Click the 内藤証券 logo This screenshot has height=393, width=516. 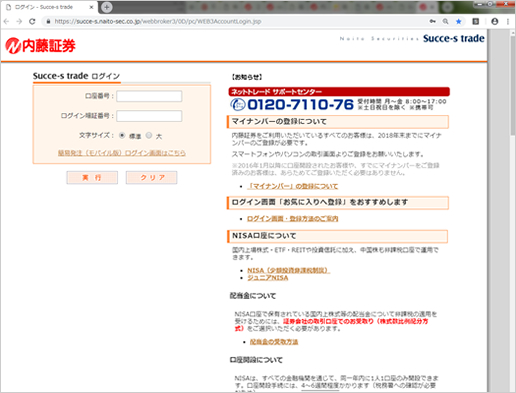pyautogui.click(x=40, y=46)
